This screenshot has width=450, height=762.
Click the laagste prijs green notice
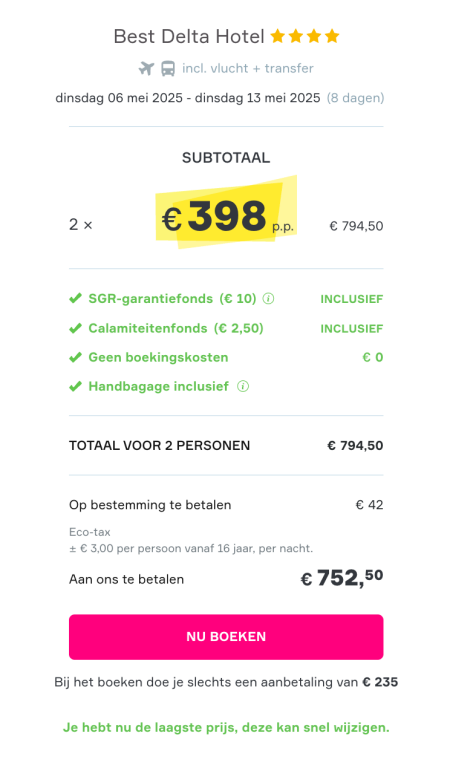[226, 727]
